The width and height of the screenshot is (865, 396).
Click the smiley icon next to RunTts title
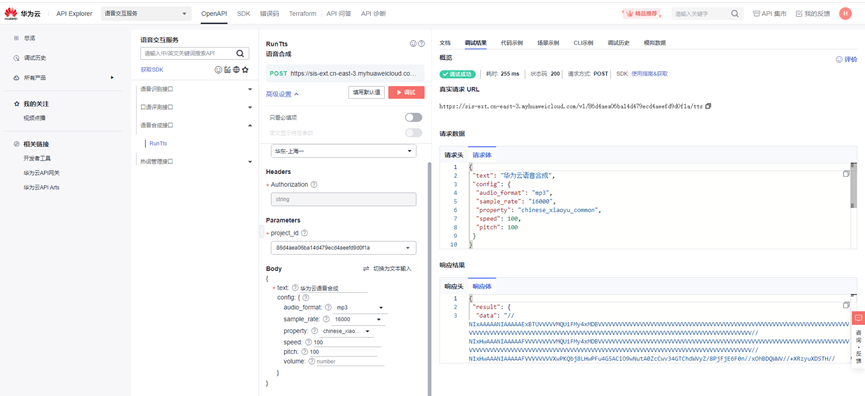tap(413, 44)
